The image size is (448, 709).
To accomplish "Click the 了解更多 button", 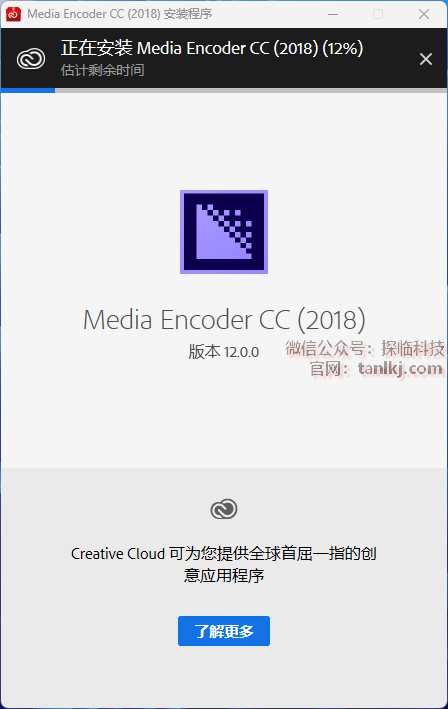I will pos(224,631).
